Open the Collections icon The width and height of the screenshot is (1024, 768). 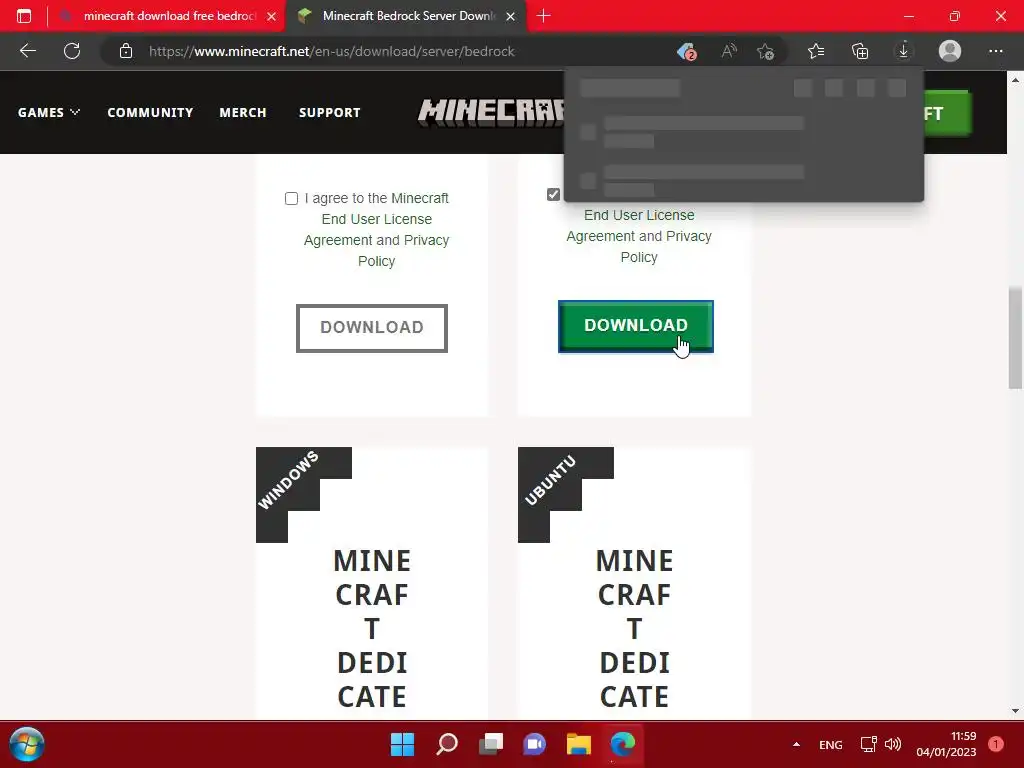(860, 51)
